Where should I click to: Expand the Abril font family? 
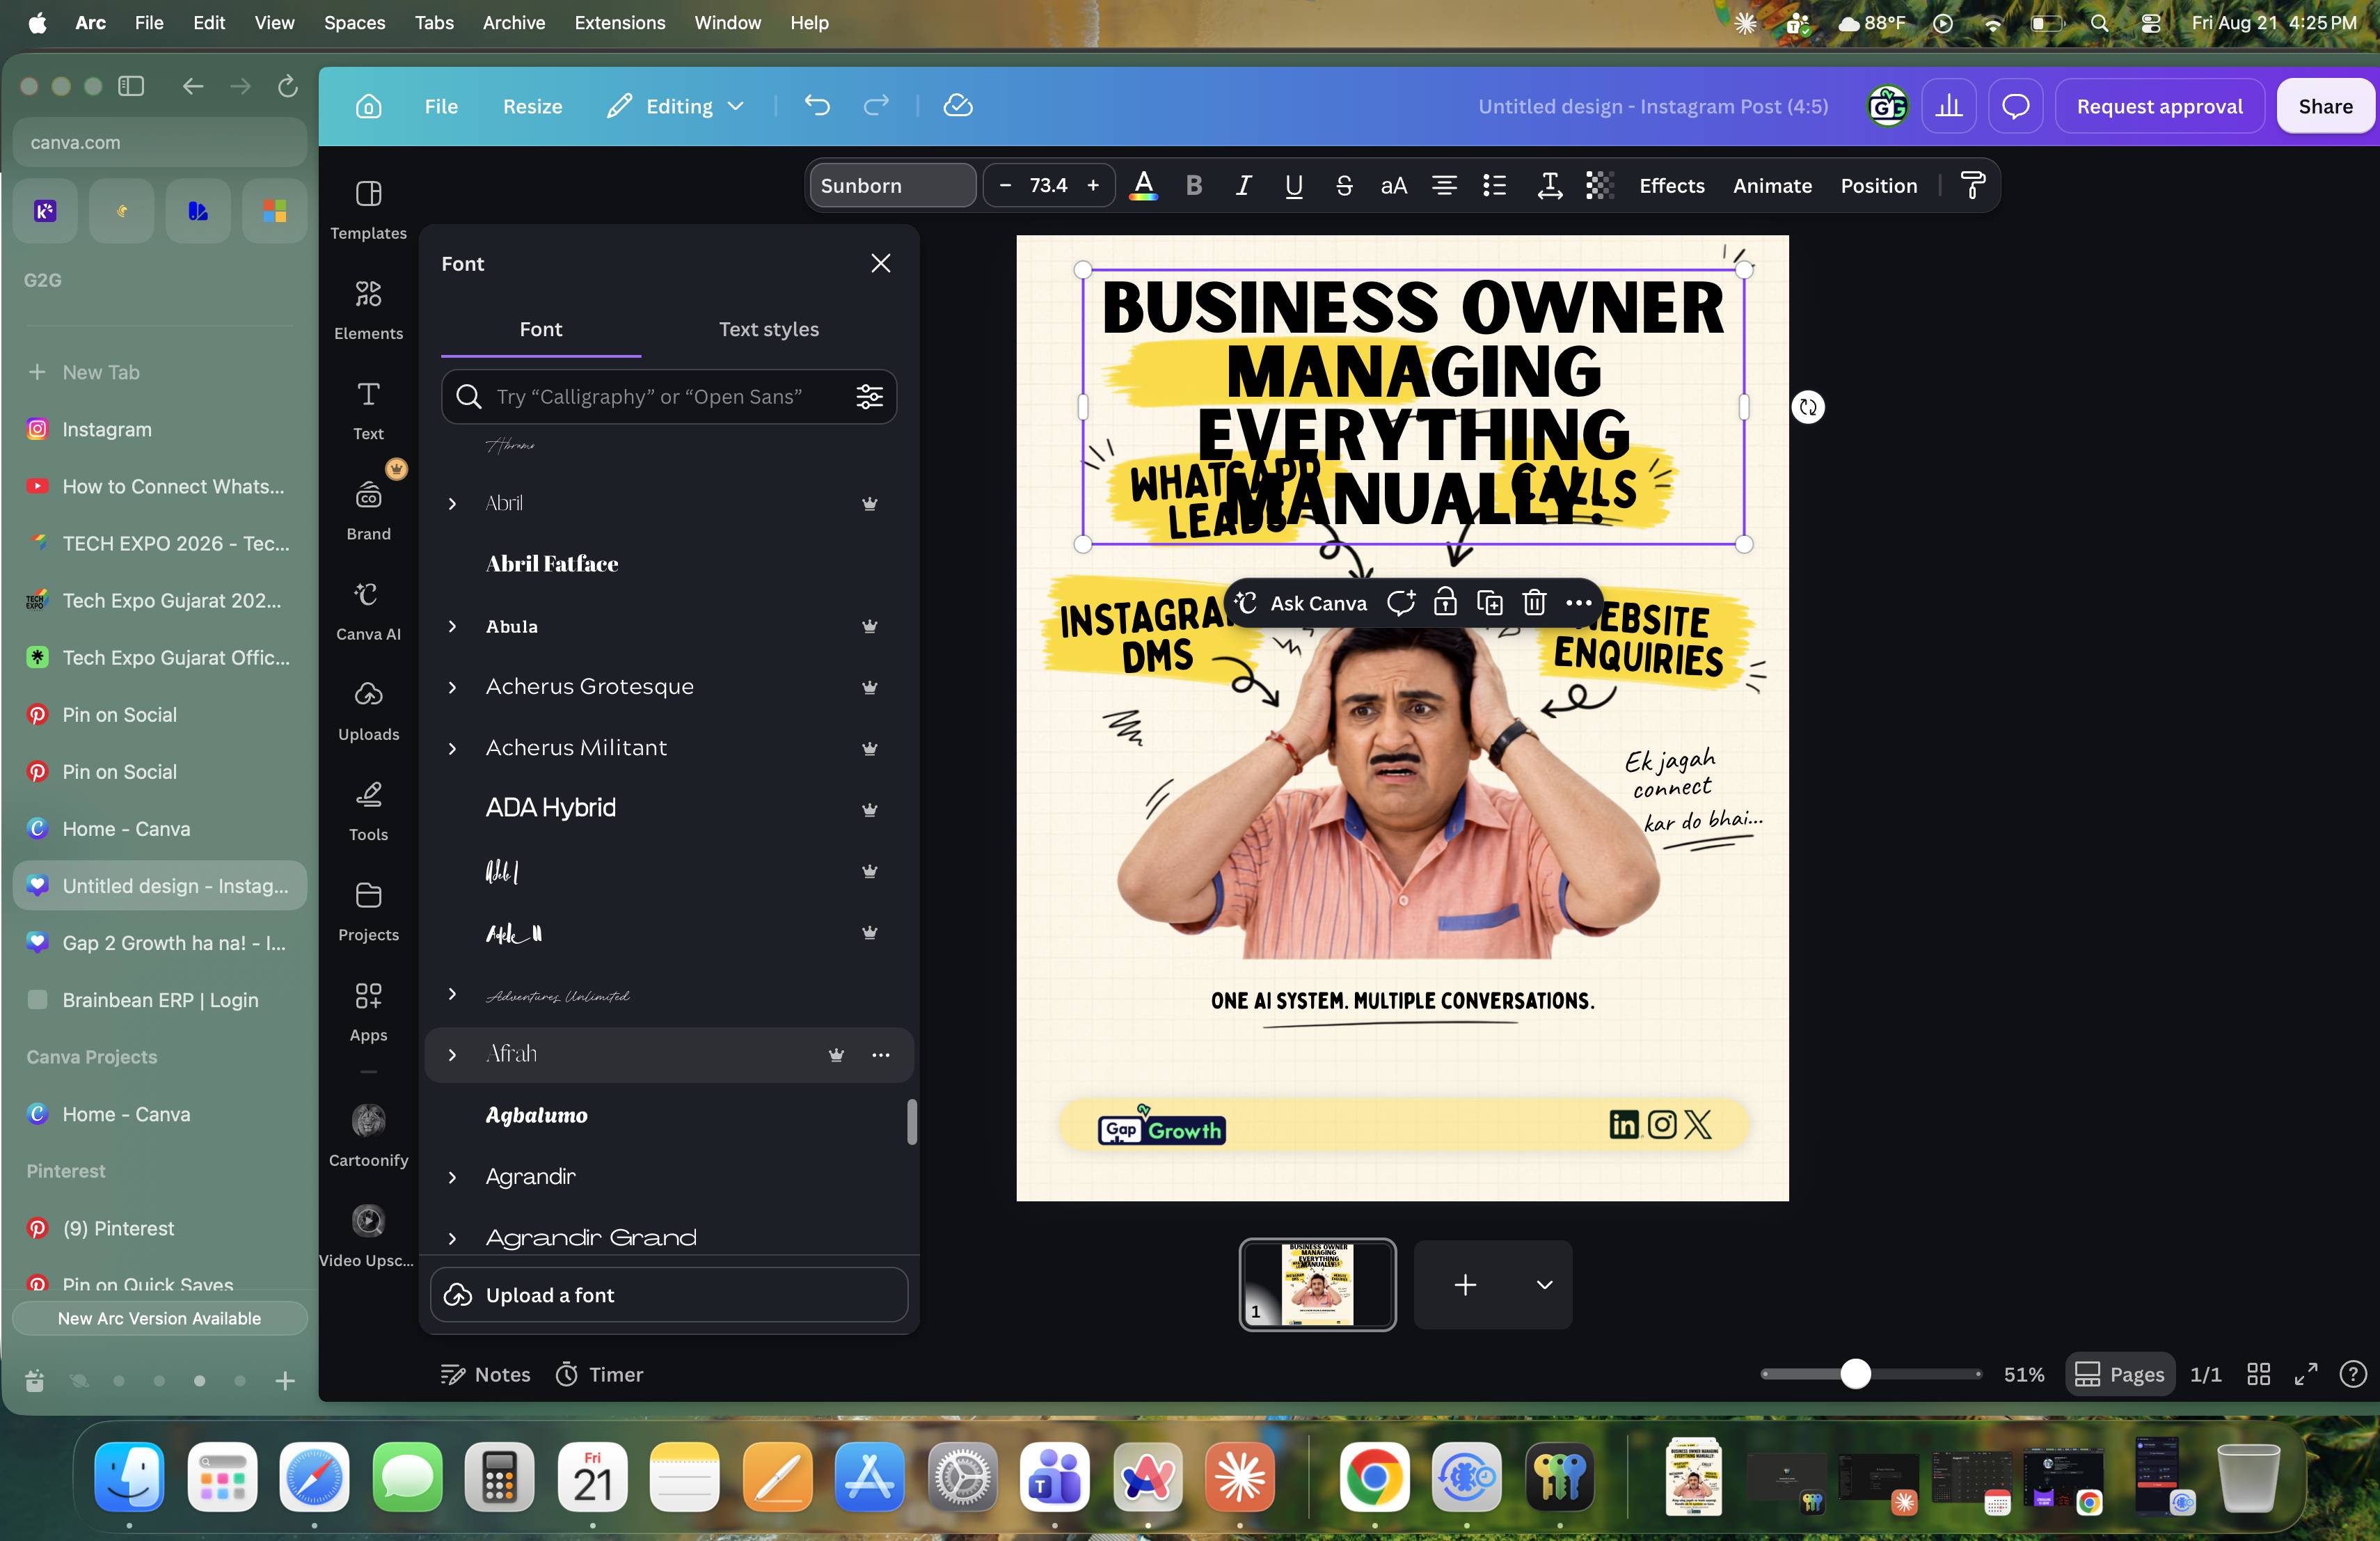(452, 503)
